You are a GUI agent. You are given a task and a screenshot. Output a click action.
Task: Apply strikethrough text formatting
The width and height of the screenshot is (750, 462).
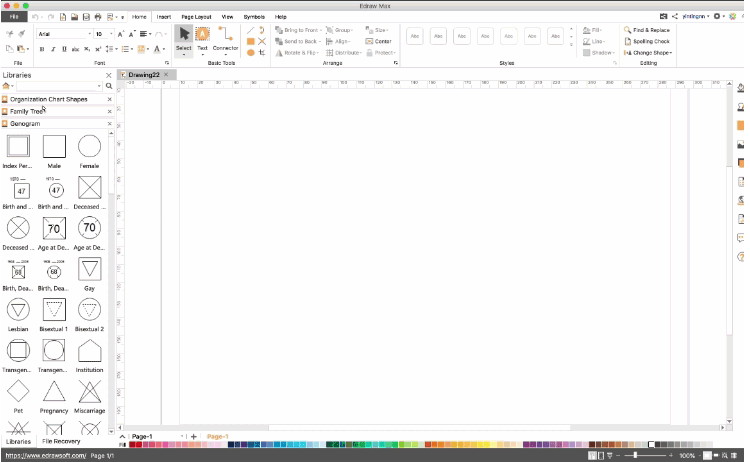point(75,49)
